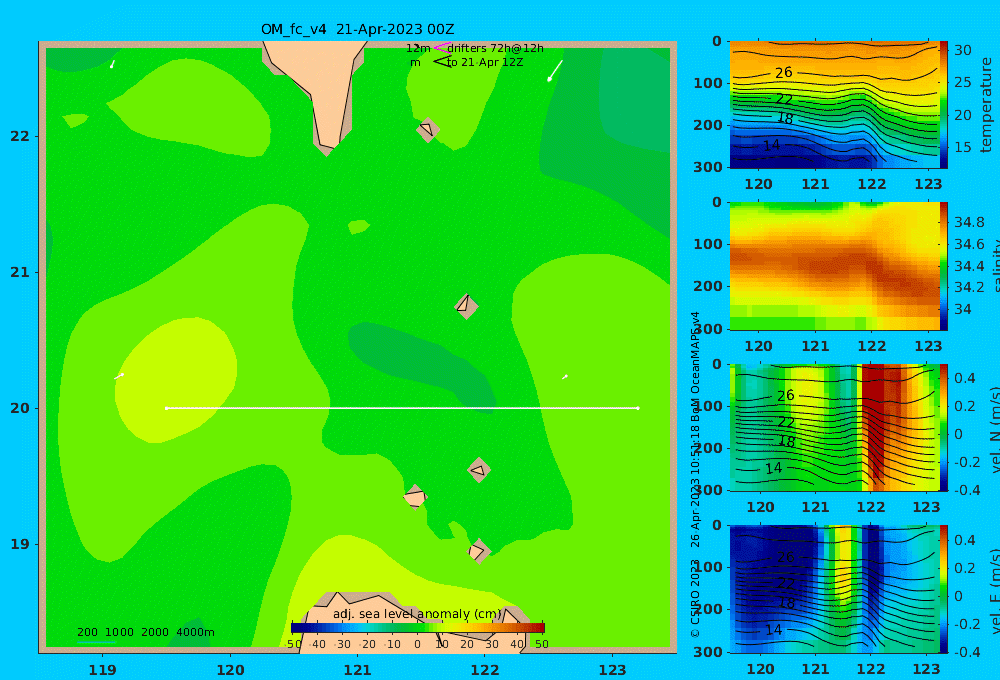1000x680 pixels.
Task: Click the '© CSIRO 2023' vertical copyright text
Action: [695, 598]
